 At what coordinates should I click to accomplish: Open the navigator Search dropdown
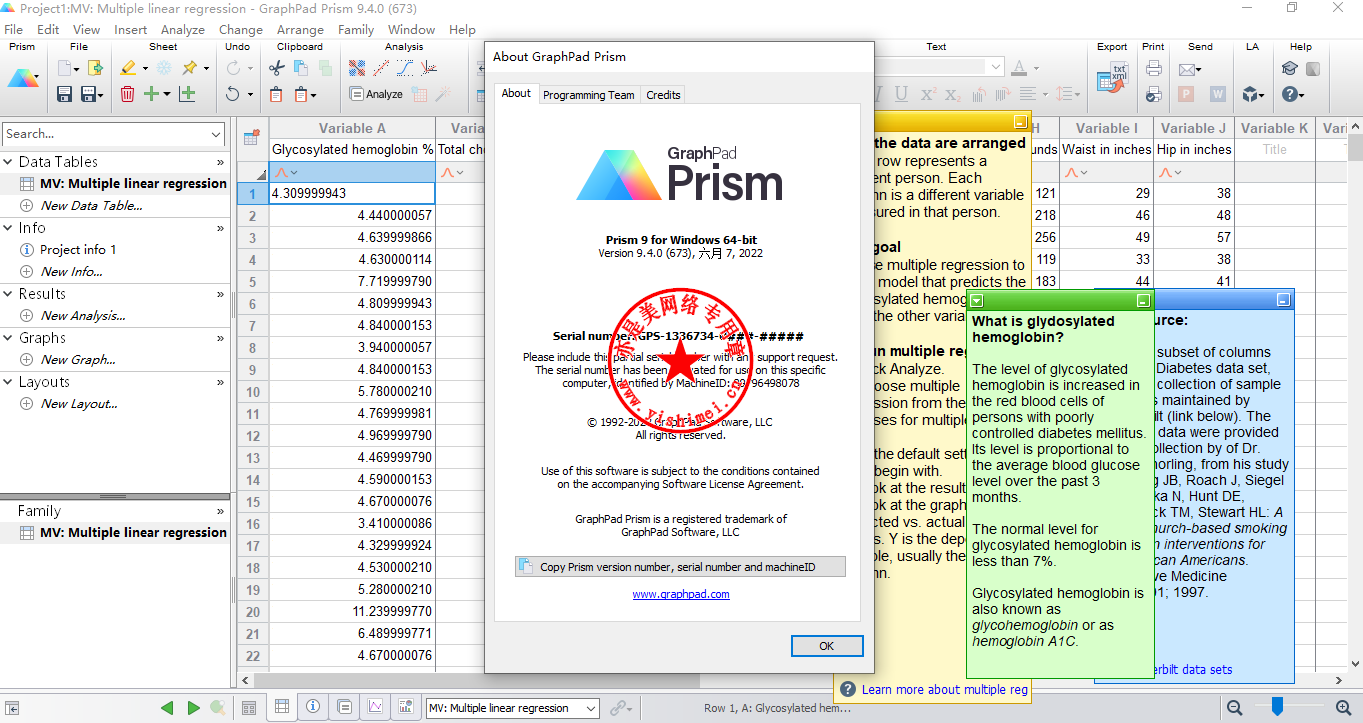(217, 133)
